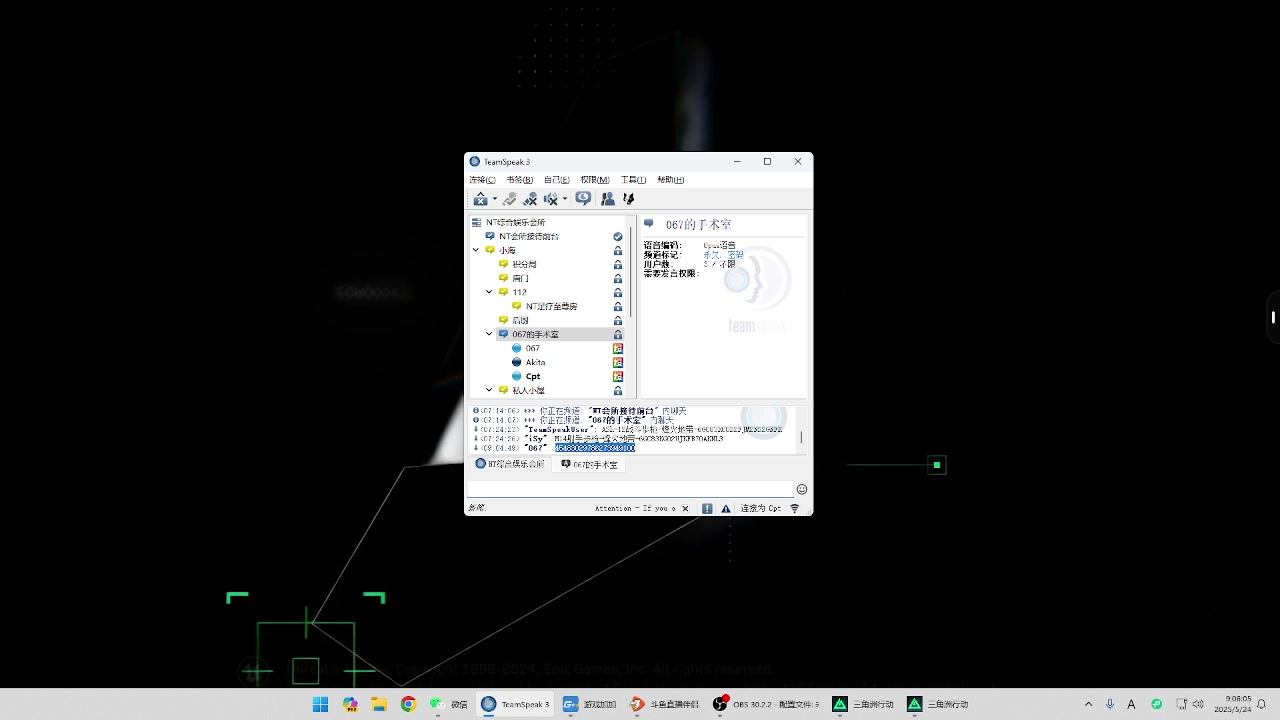Image resolution: width=1280 pixels, height=720 pixels.
Task: Toggle speaker mute in the toolbar
Action: point(551,199)
